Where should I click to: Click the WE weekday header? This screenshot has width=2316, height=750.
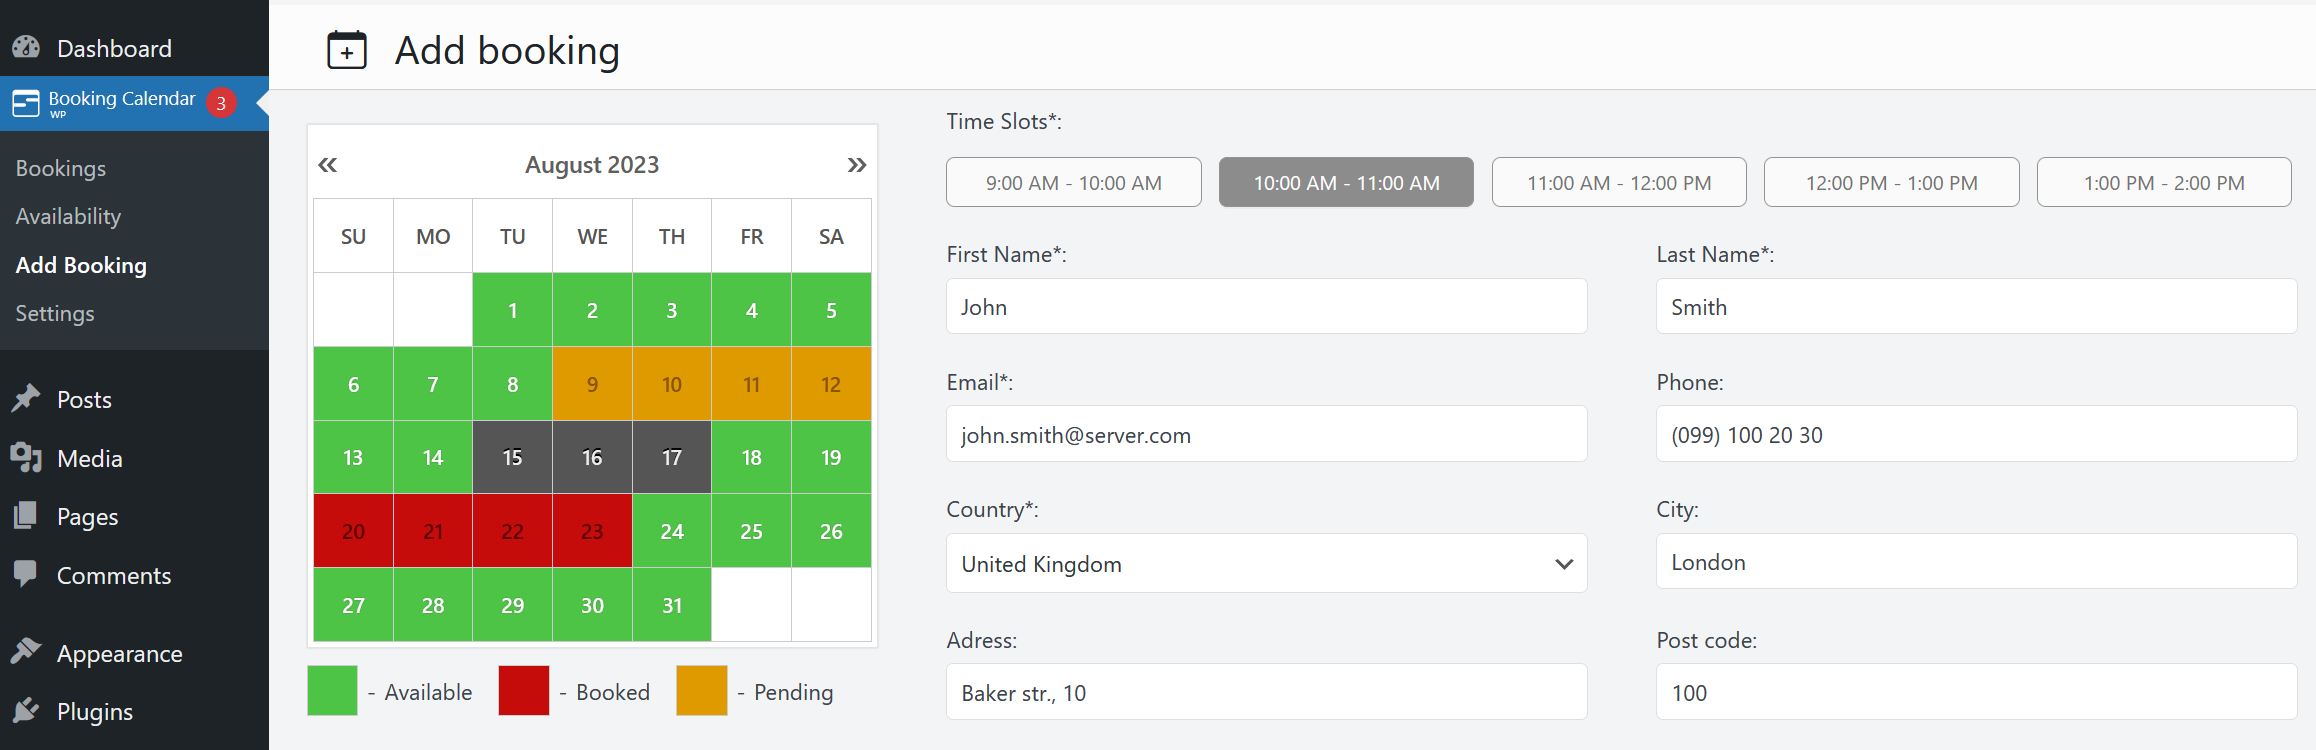point(592,237)
